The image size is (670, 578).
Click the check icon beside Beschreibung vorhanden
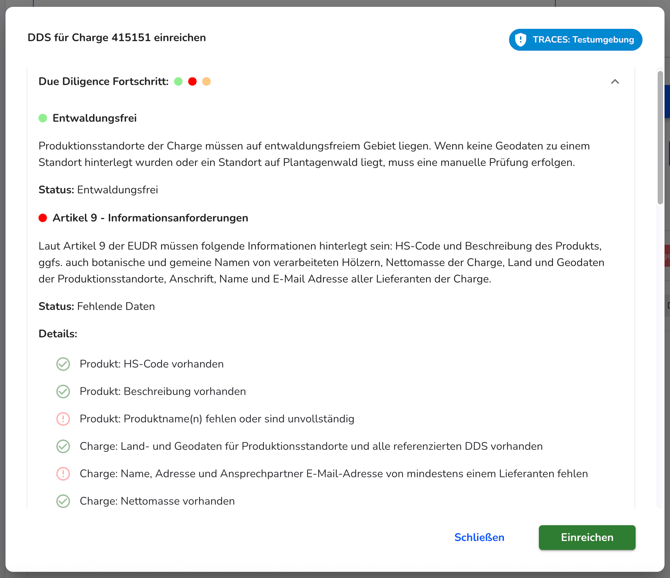[x=63, y=391]
